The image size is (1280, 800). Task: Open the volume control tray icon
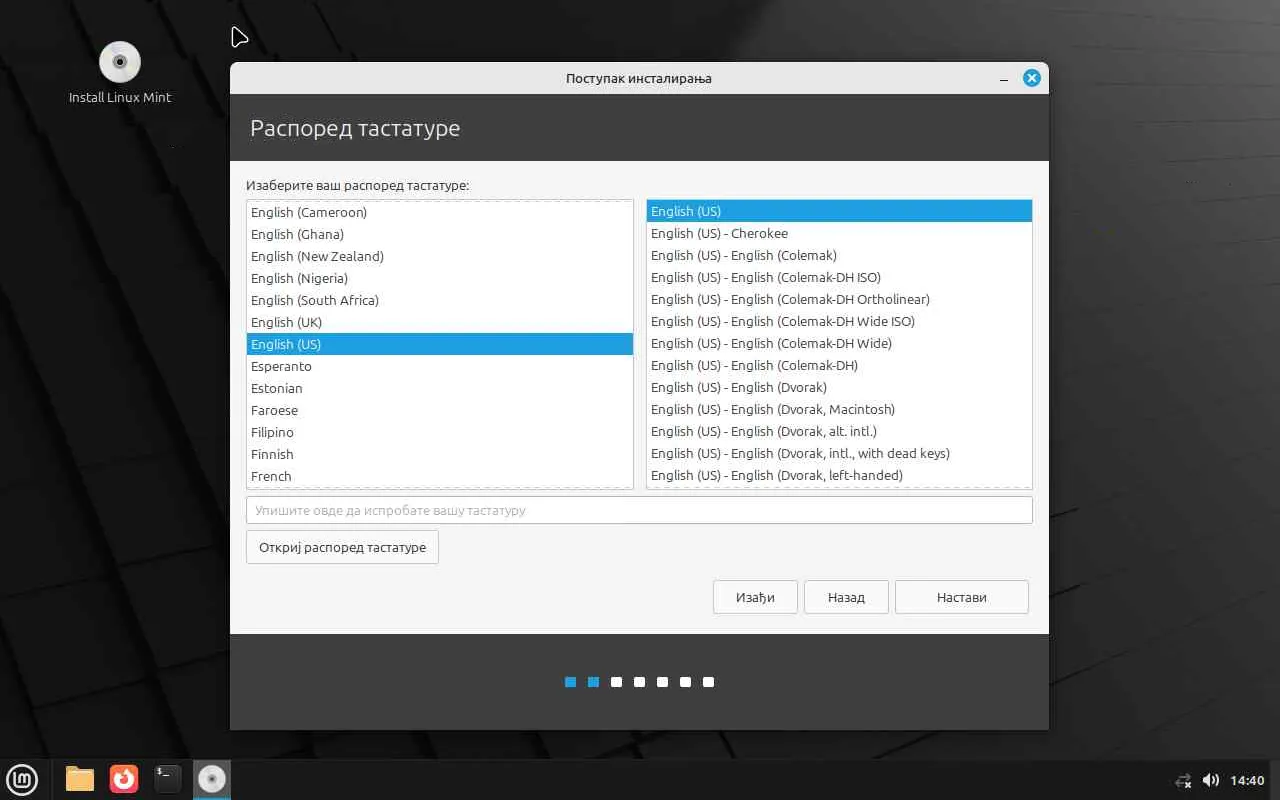pos(1211,780)
